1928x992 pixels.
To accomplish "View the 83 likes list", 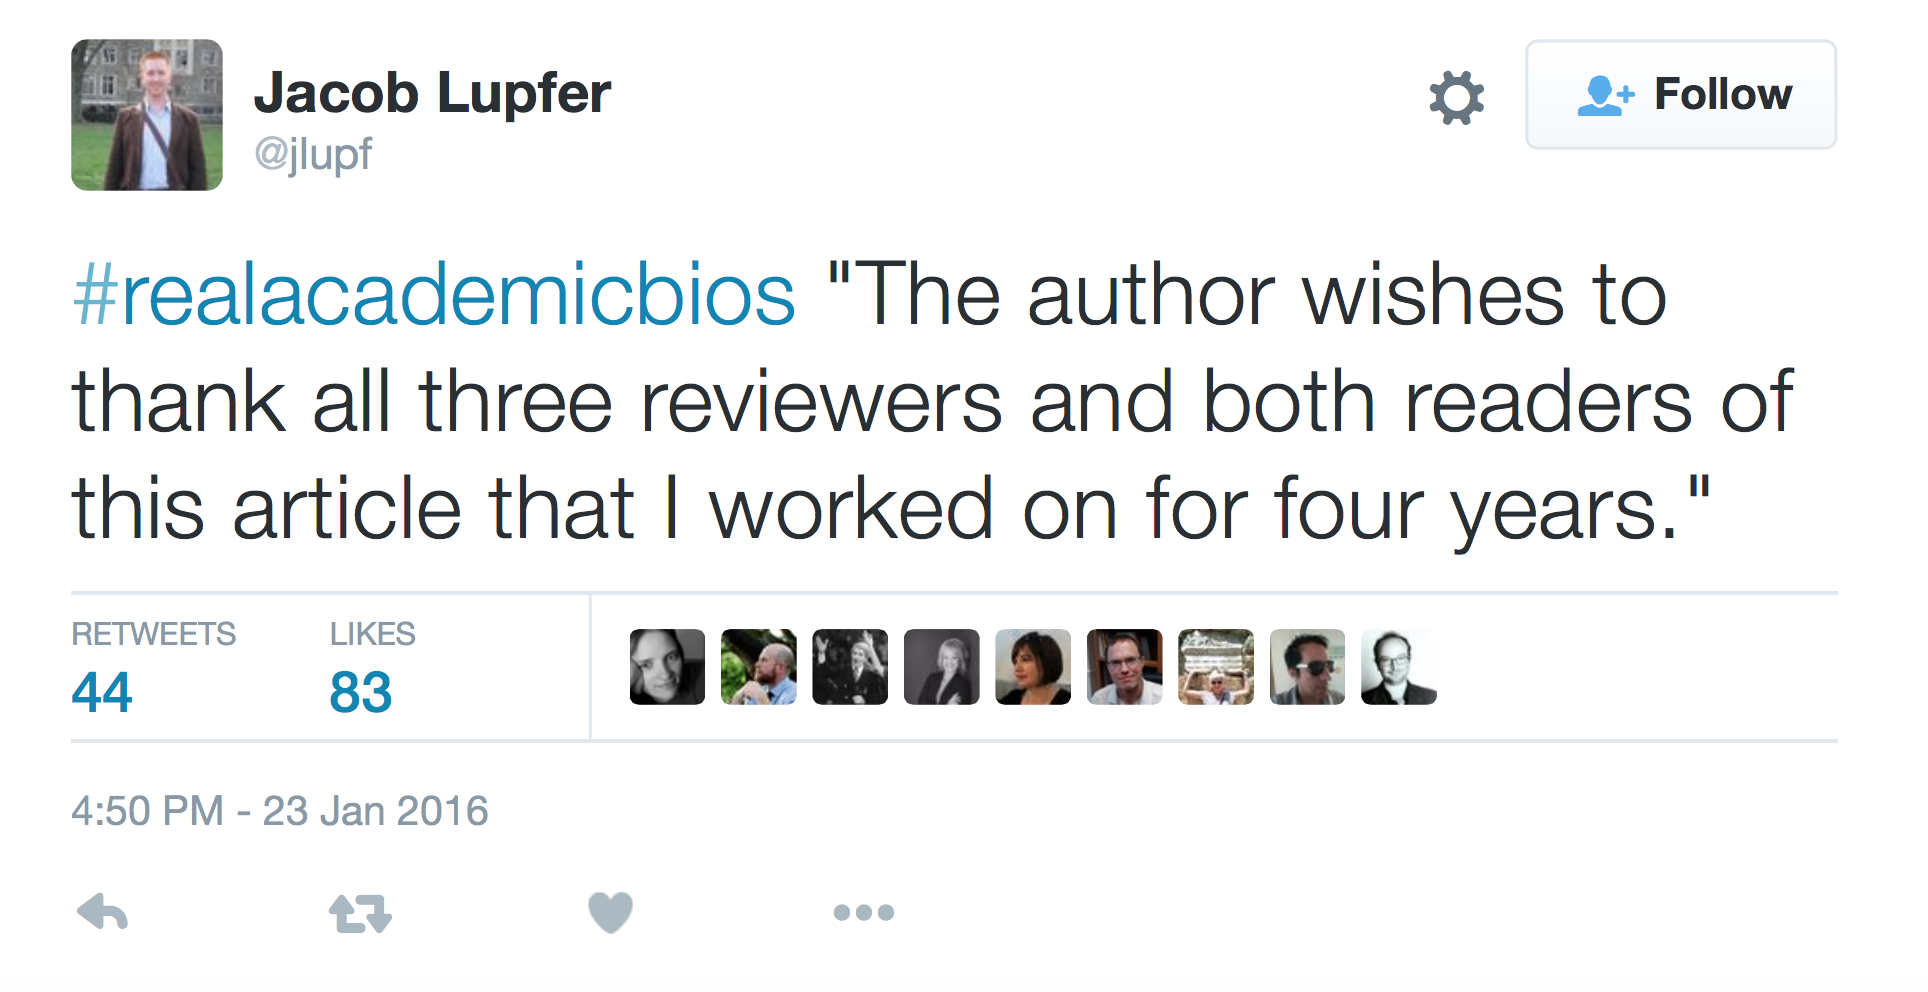I will (x=361, y=691).
